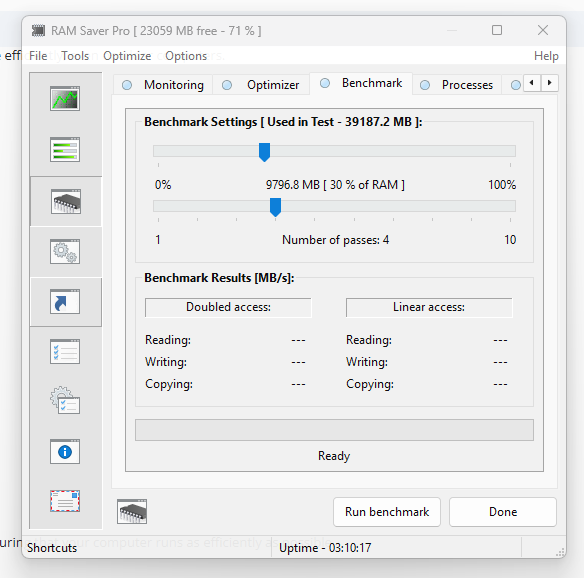Image resolution: width=584 pixels, height=578 pixels.
Task: Click the Linear access header box
Action: [429, 307]
